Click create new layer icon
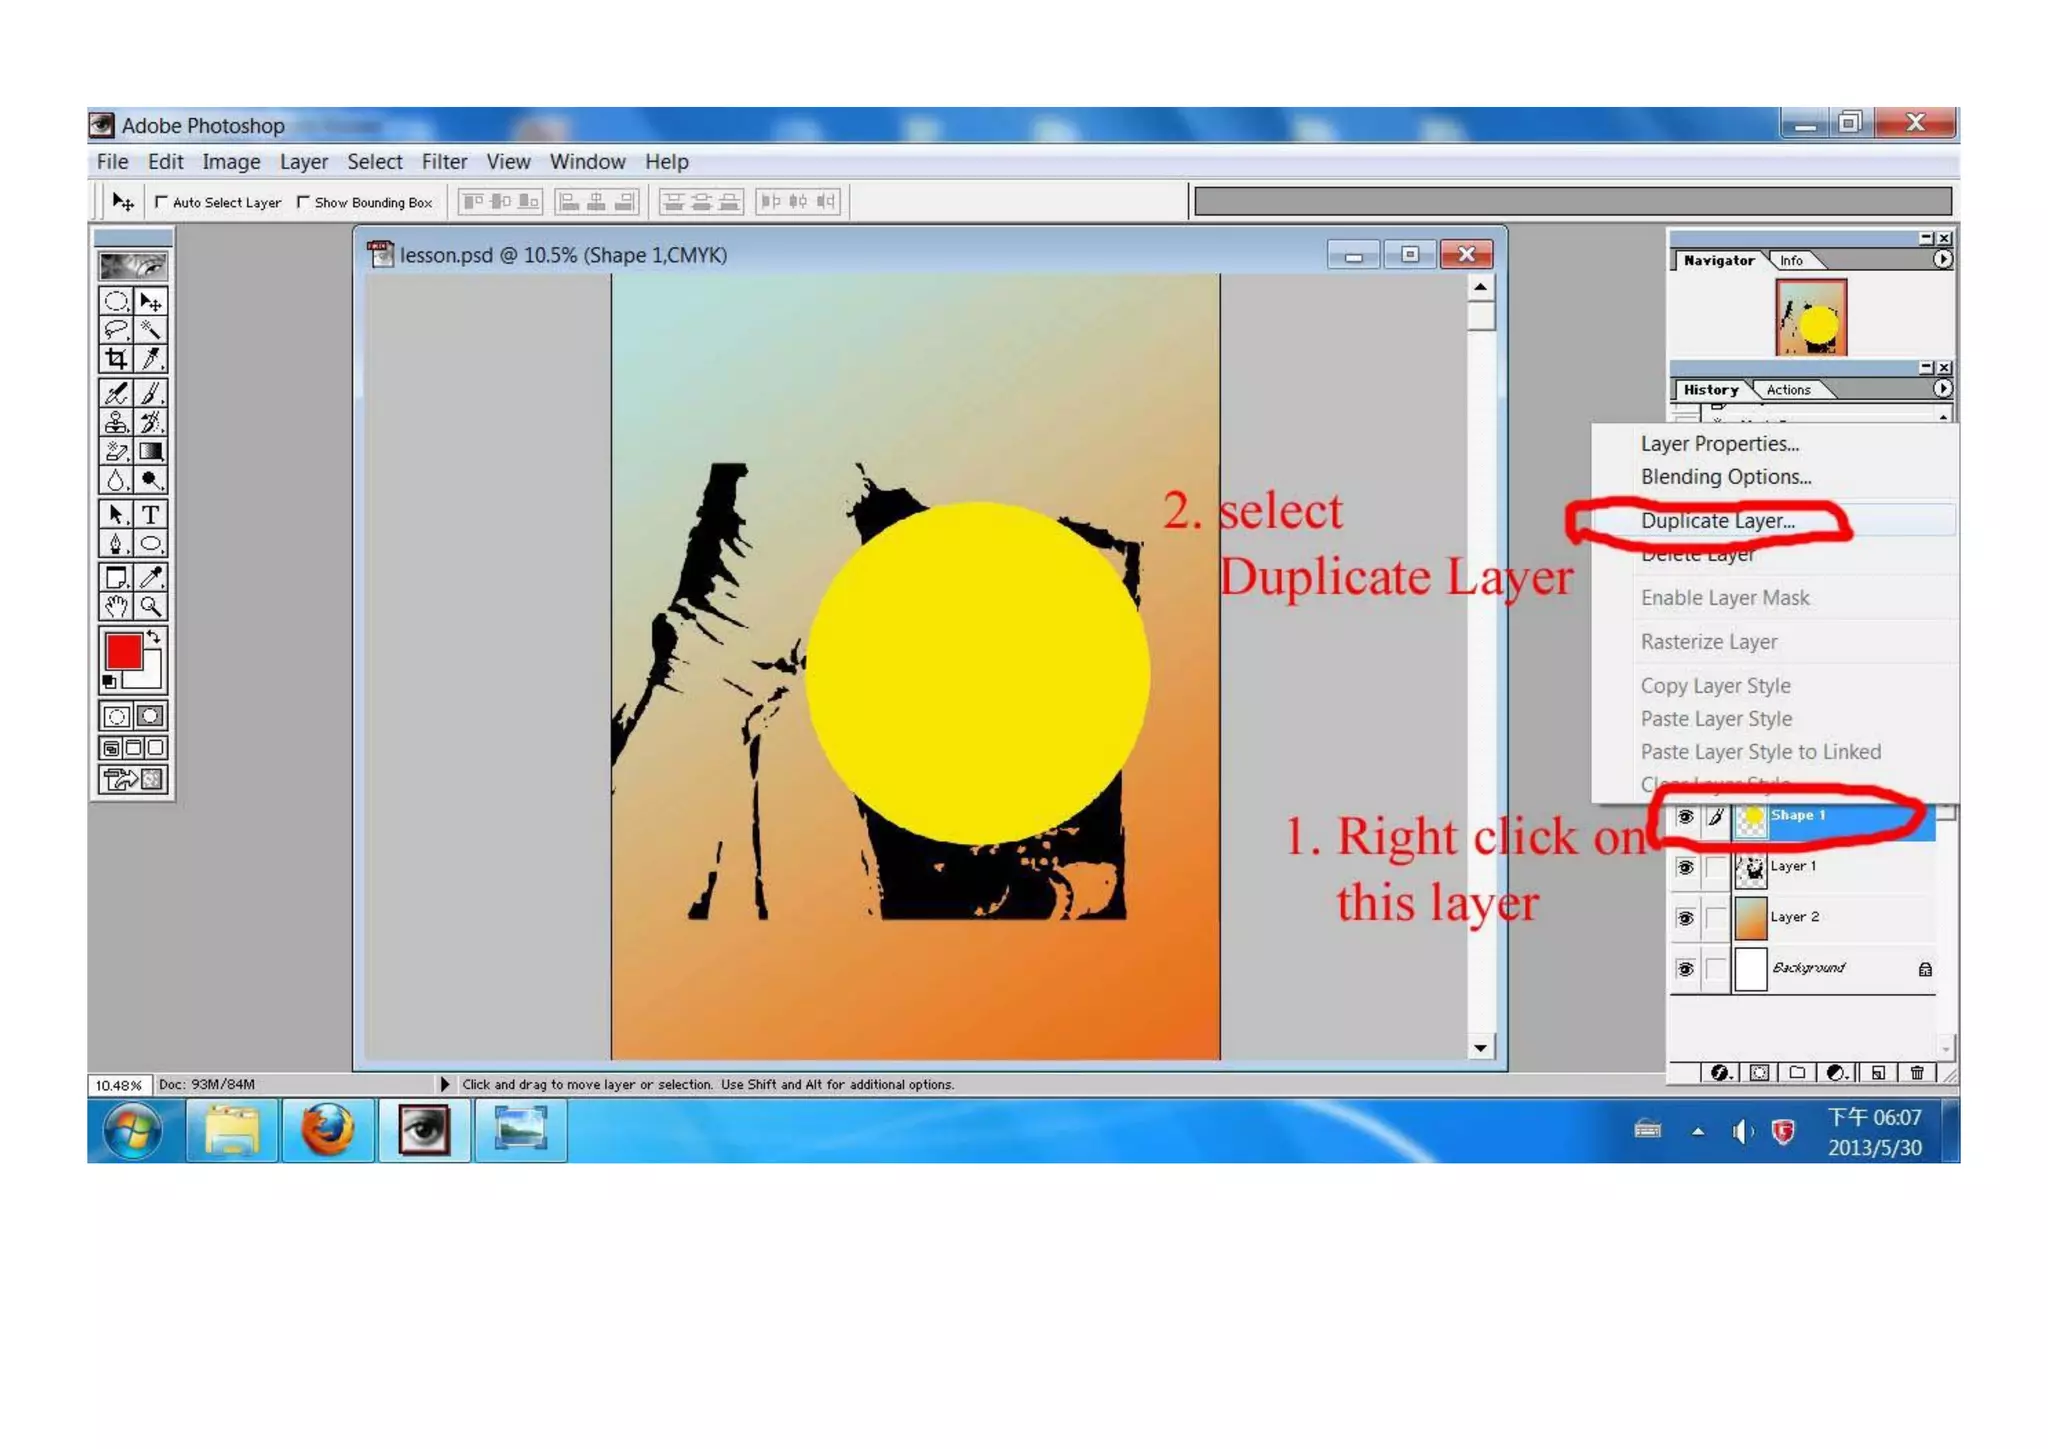 pos(1878,1072)
